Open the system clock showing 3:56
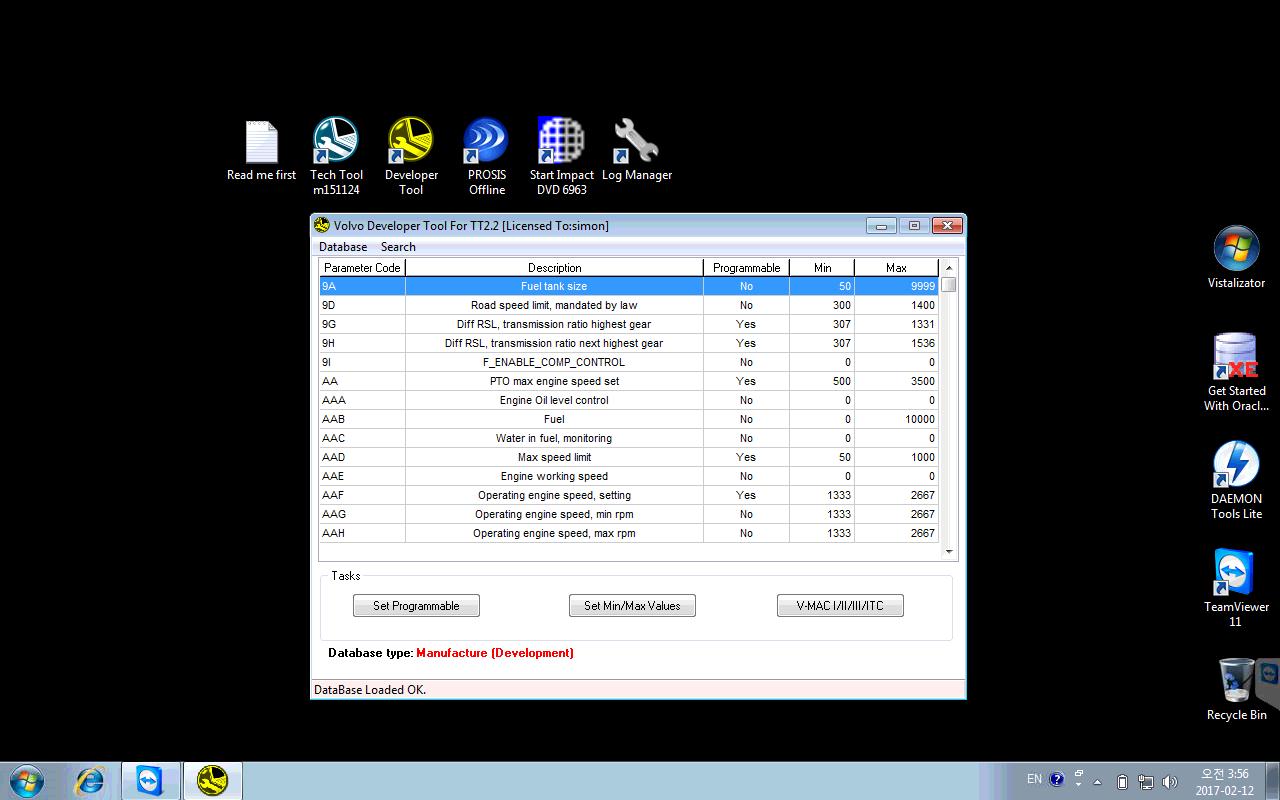This screenshot has width=1280, height=800. pyautogui.click(x=1224, y=782)
